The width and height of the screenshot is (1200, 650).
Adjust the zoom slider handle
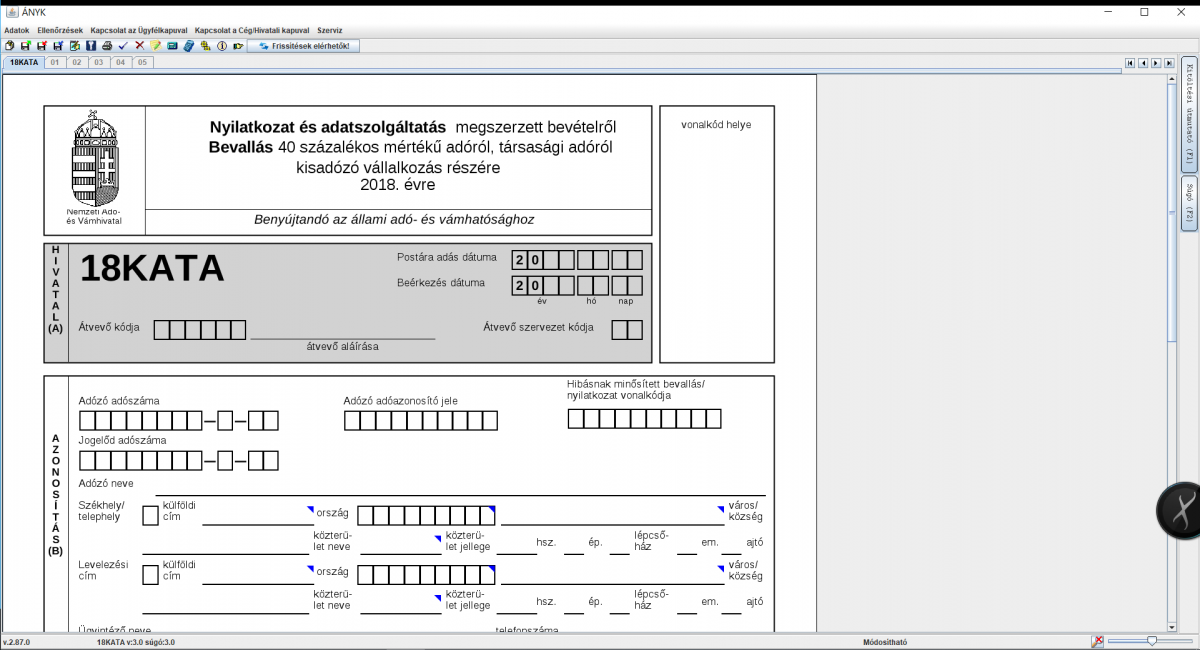[x=1152, y=641]
